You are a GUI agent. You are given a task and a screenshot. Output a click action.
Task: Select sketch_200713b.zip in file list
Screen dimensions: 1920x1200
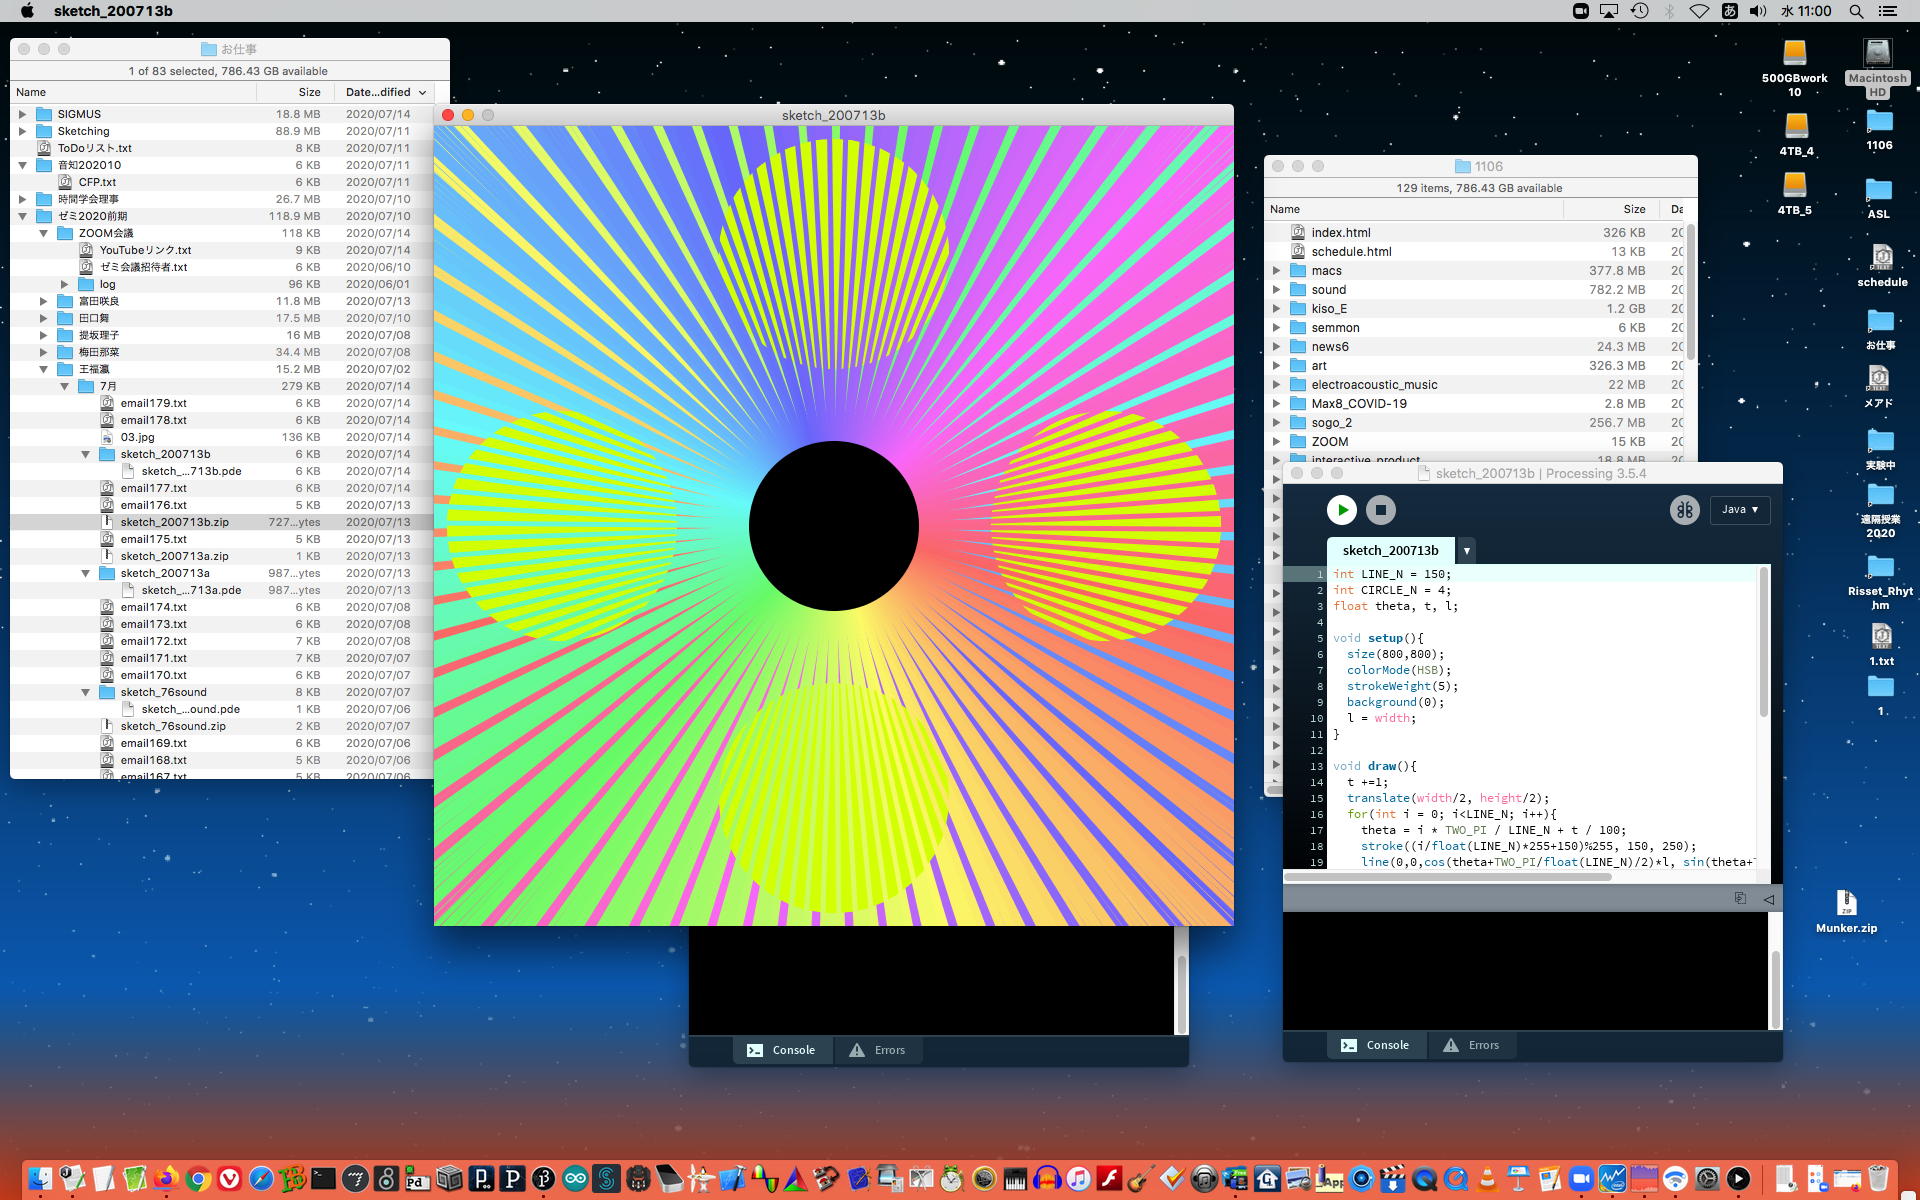(174, 522)
